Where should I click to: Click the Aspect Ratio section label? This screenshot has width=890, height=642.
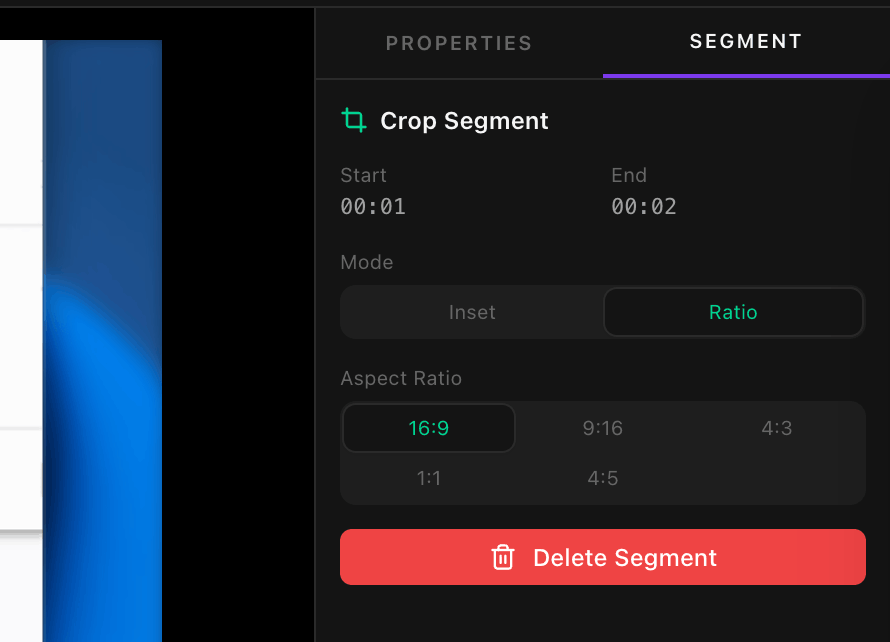[401, 378]
